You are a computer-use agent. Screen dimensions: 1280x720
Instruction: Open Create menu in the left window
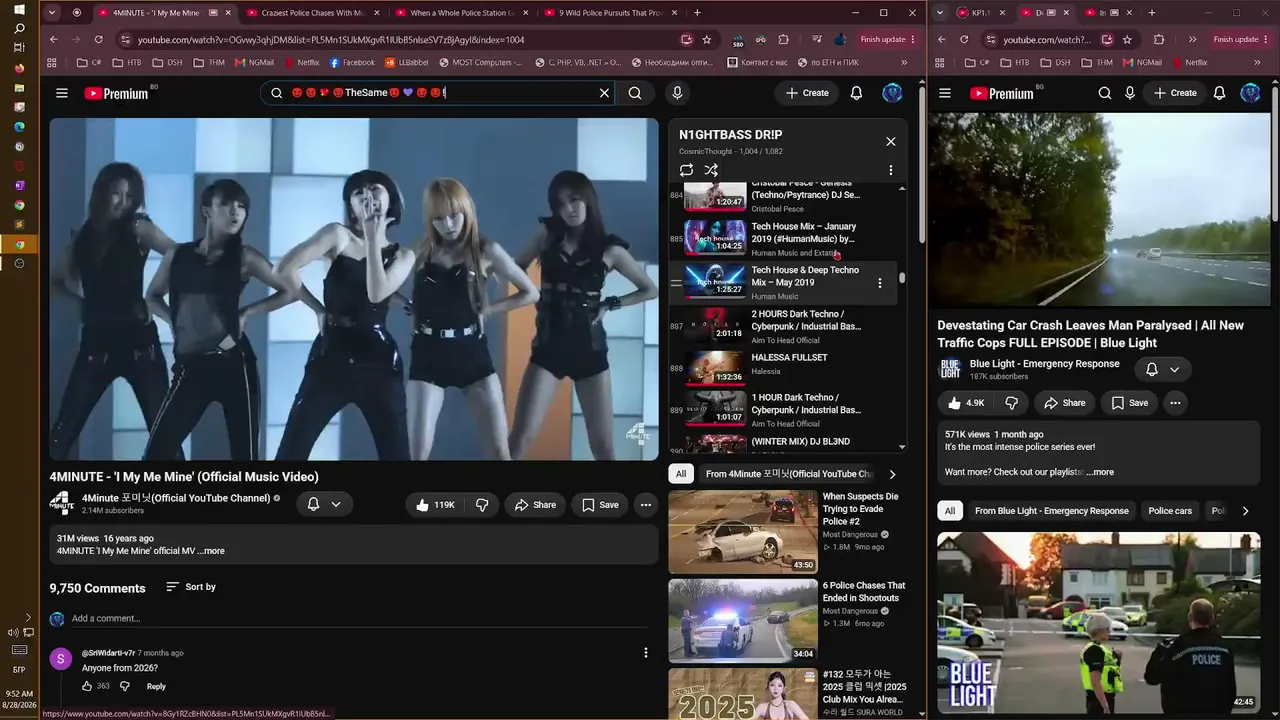click(x=807, y=93)
